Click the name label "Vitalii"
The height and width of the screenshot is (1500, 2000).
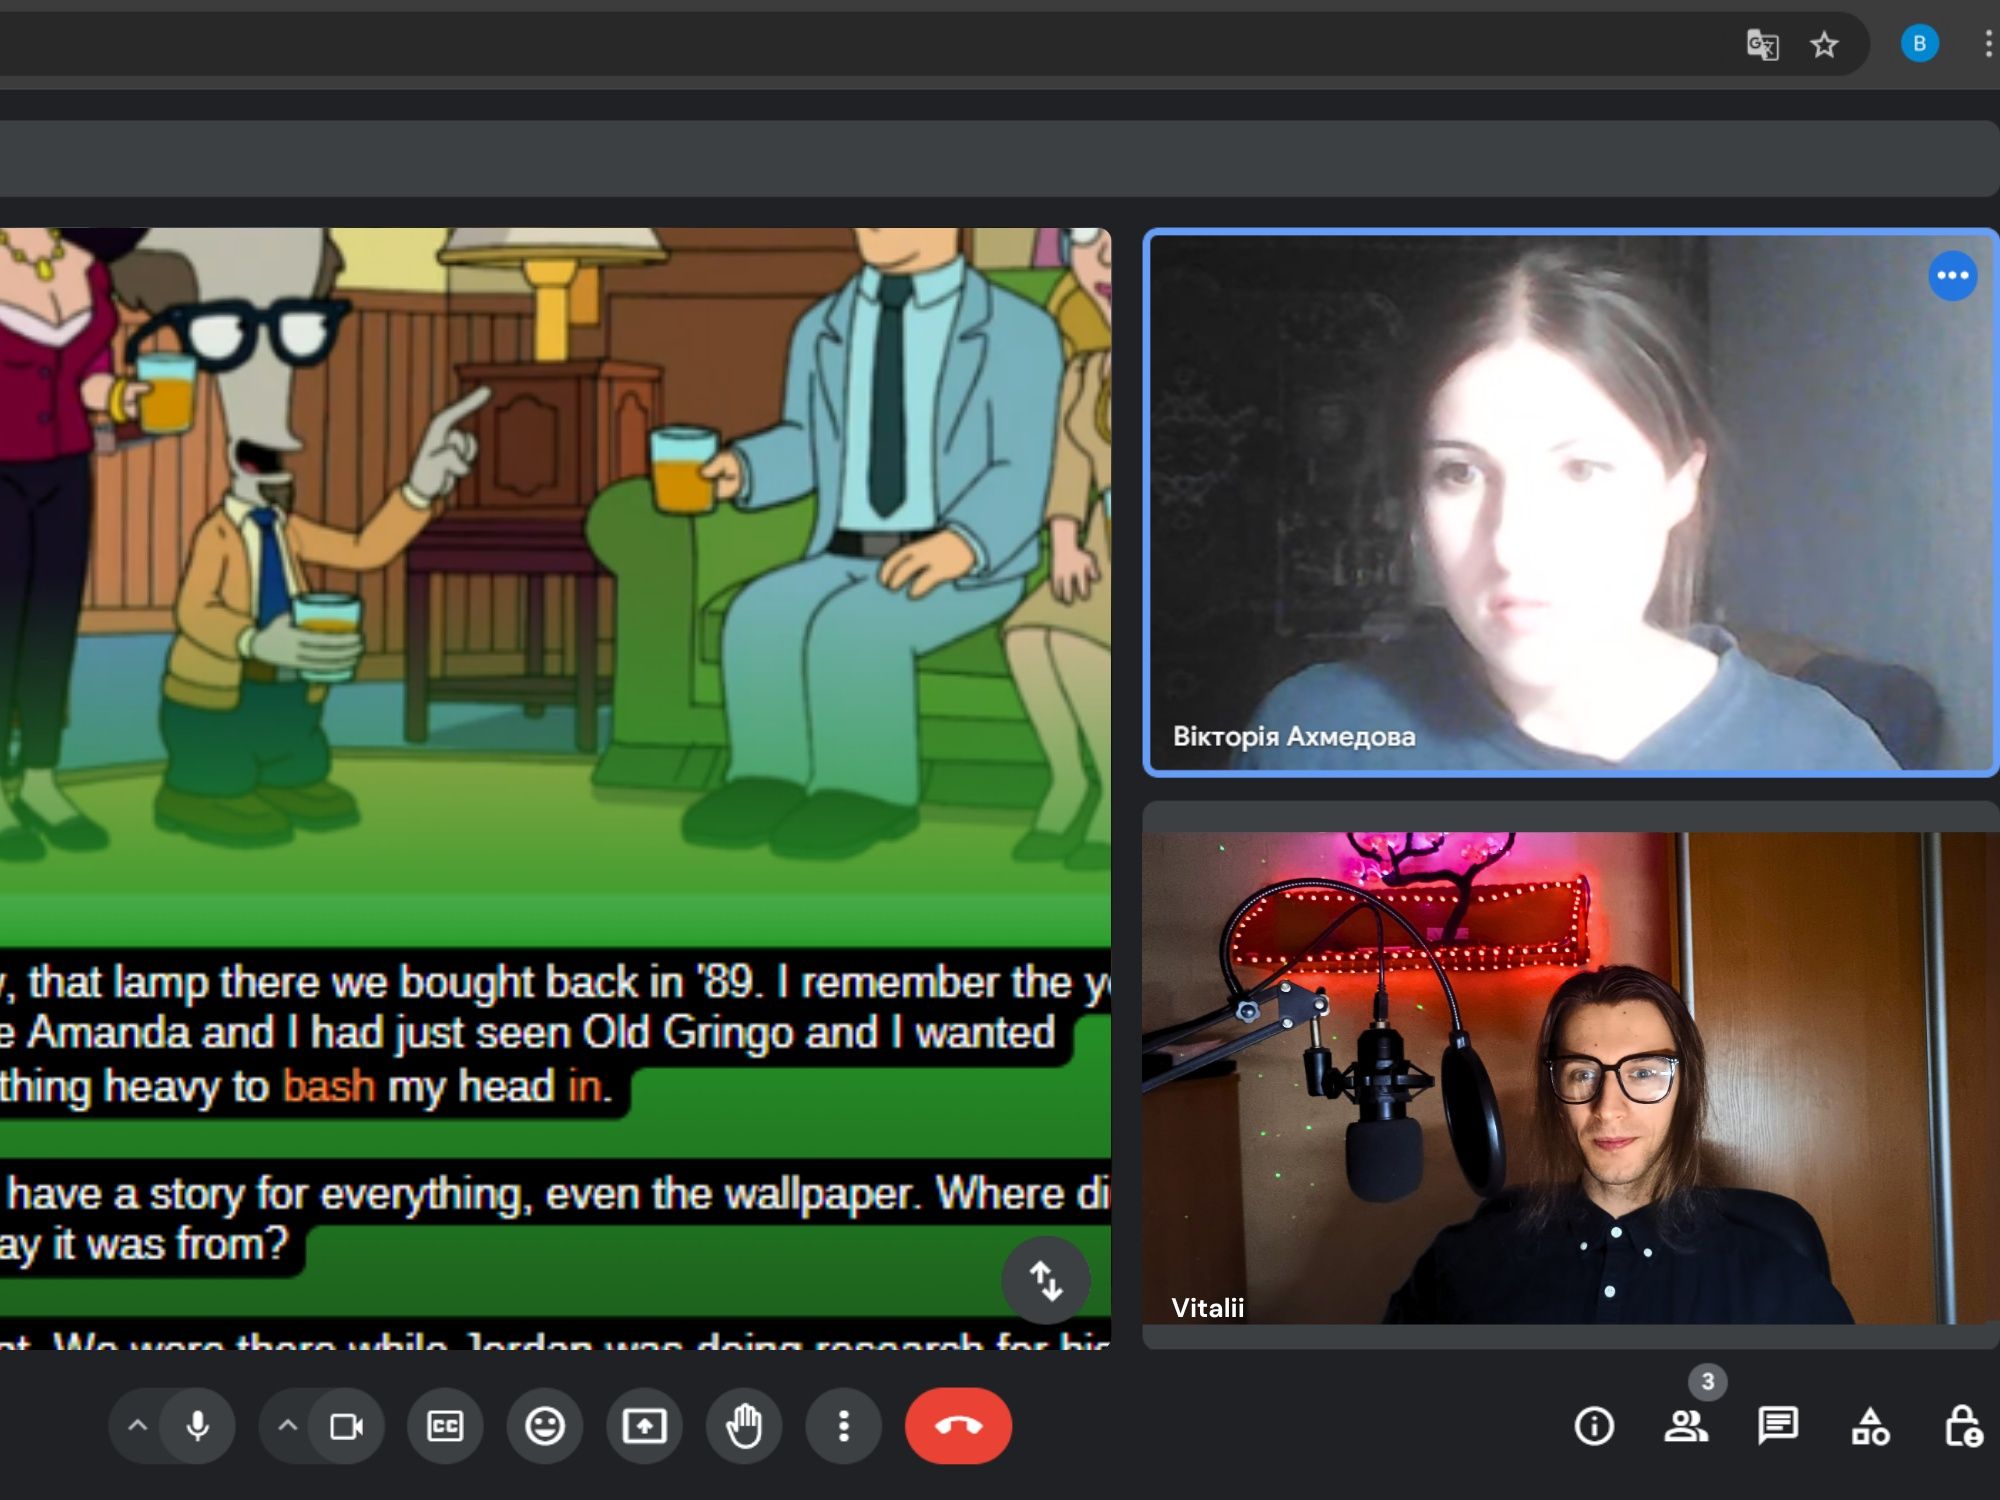click(1208, 1308)
